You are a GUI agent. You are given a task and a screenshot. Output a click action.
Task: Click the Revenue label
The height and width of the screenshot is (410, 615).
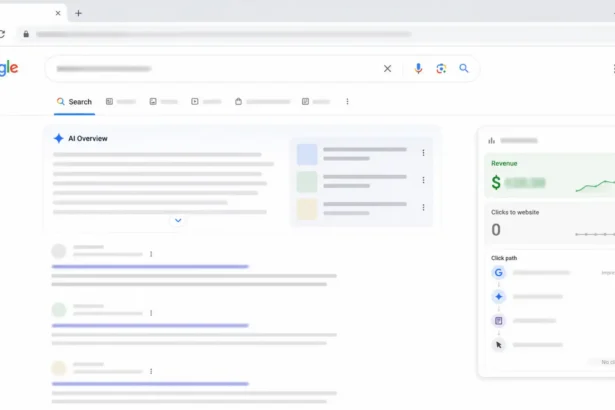(504, 163)
